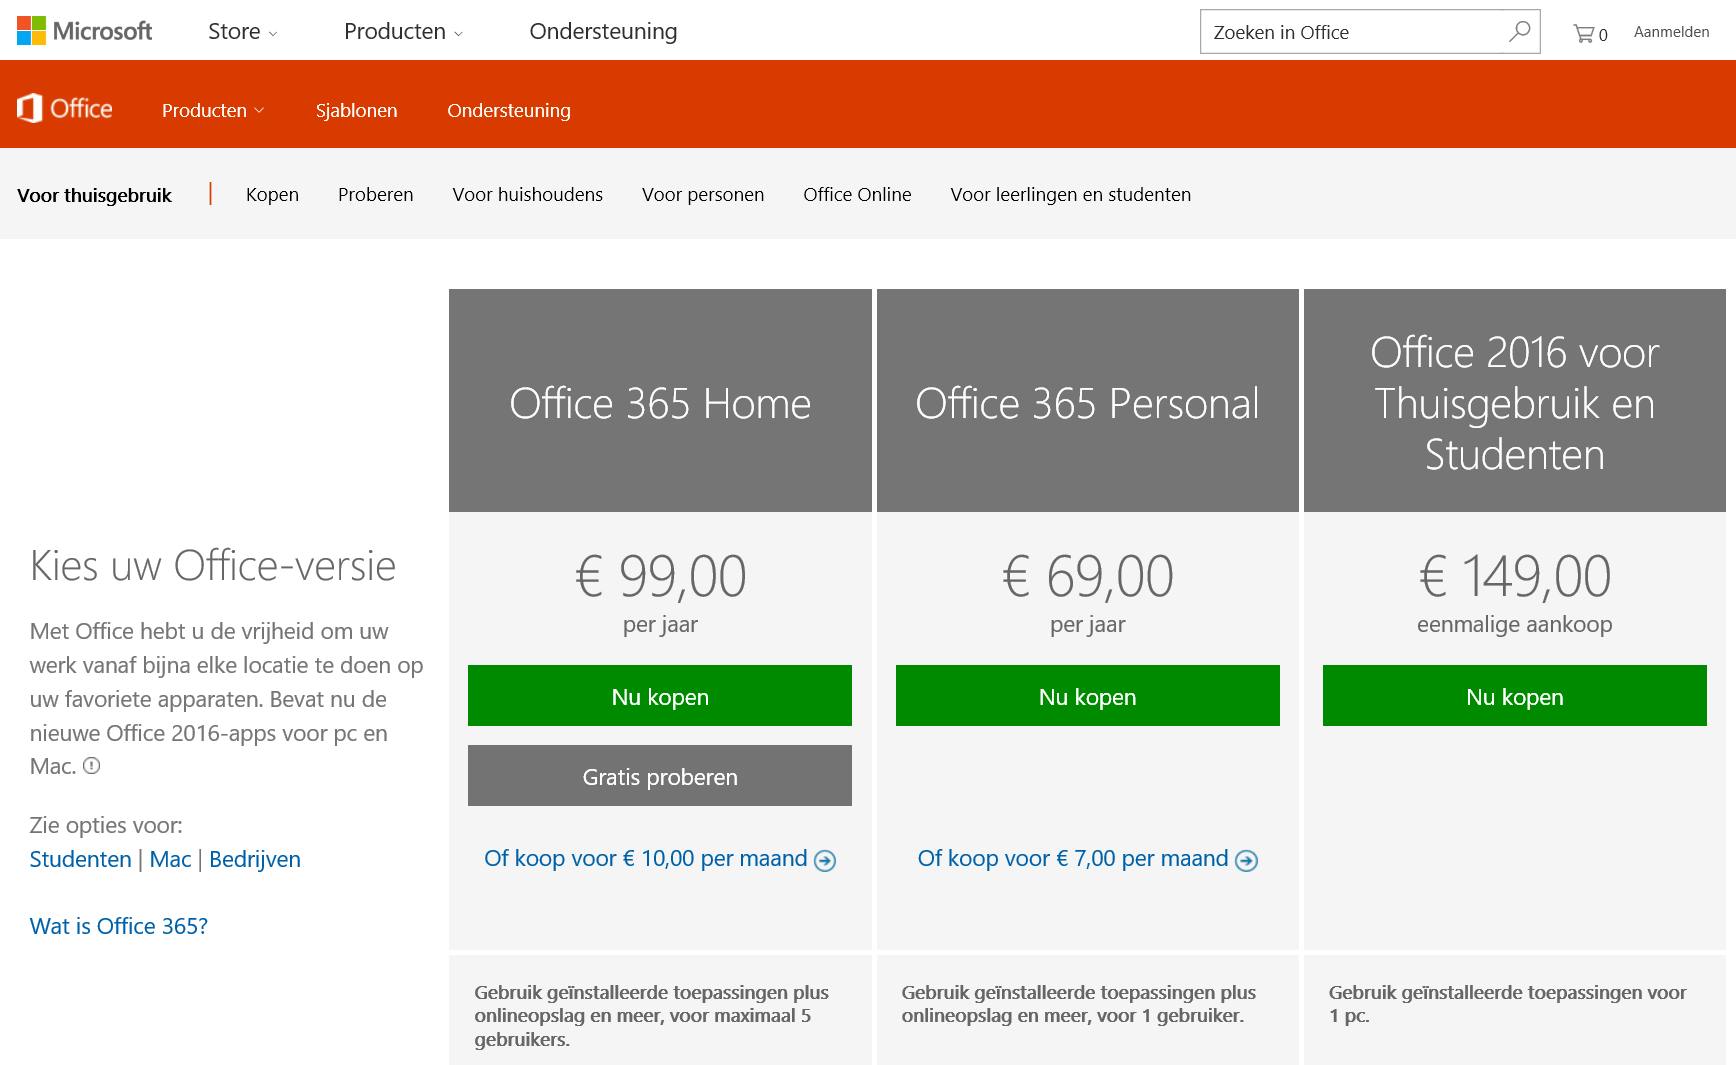Click the Aanmelden sign-in link
The height and width of the screenshot is (1065, 1736).
(1671, 32)
